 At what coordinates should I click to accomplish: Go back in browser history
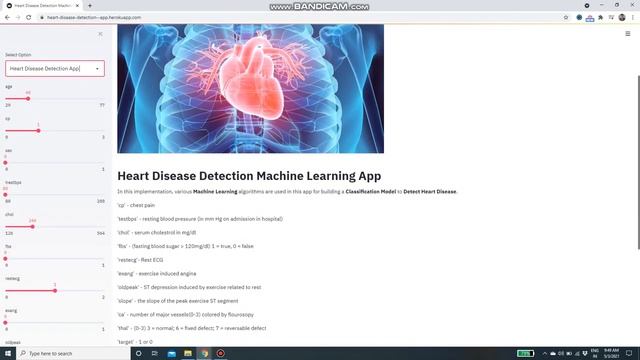coord(7,18)
